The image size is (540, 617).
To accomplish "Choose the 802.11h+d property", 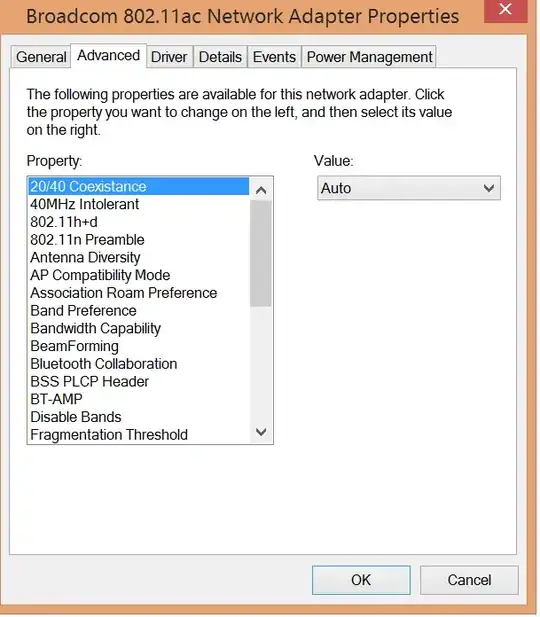I will point(139,222).
